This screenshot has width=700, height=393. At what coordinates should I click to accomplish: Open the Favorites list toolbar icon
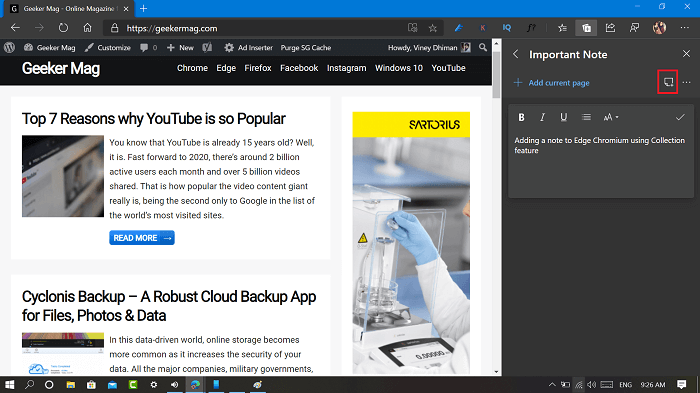coord(562,28)
